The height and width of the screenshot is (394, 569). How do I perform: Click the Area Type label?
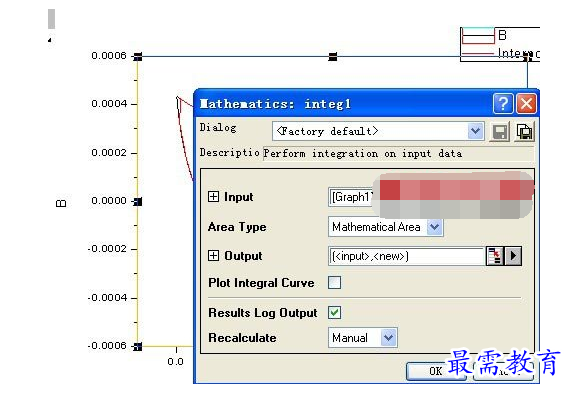pyautogui.click(x=237, y=227)
